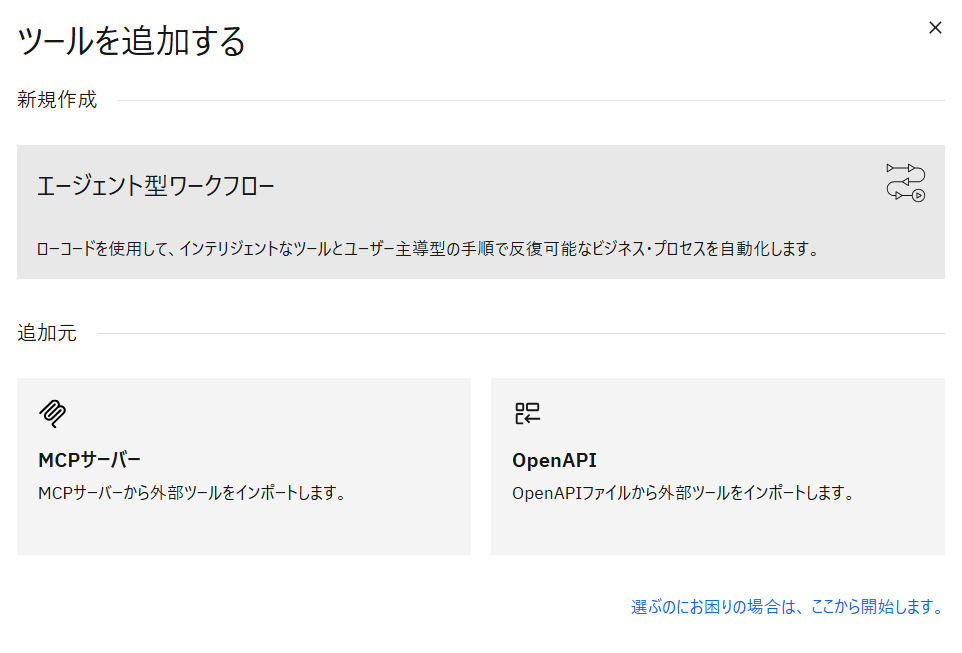Close the ツールを追加する dialog

pos(935,28)
